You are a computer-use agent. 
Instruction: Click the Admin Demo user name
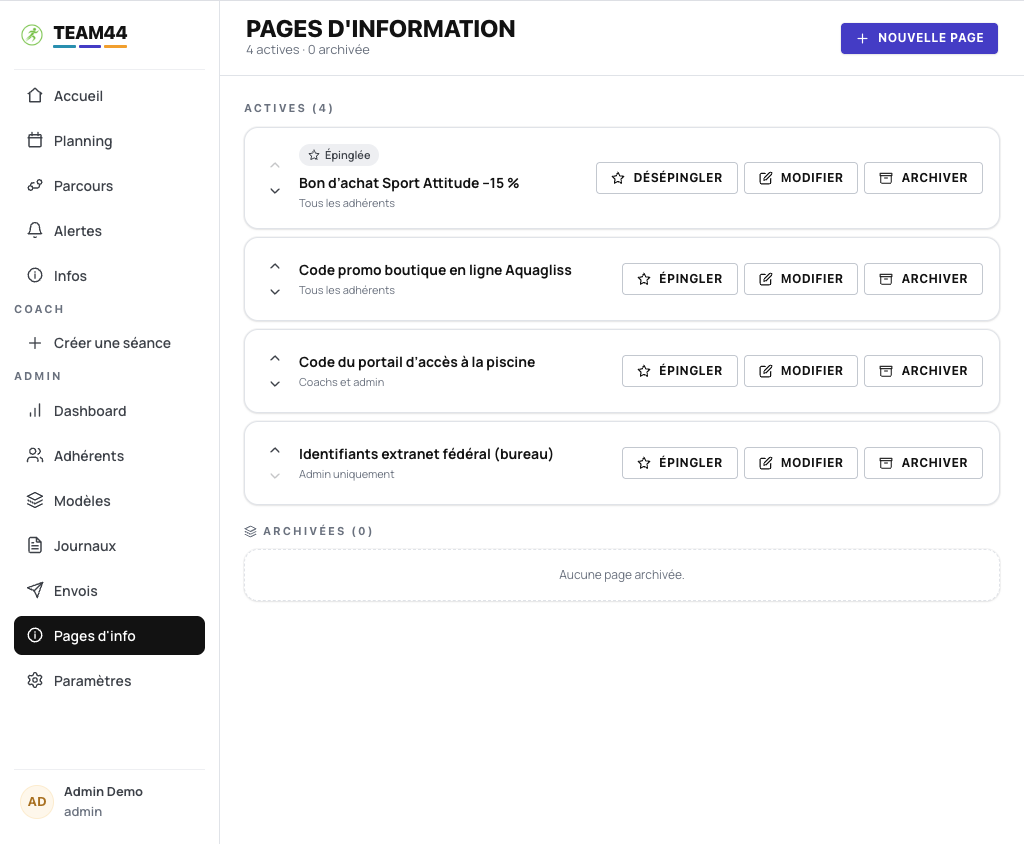pyautogui.click(x=103, y=792)
